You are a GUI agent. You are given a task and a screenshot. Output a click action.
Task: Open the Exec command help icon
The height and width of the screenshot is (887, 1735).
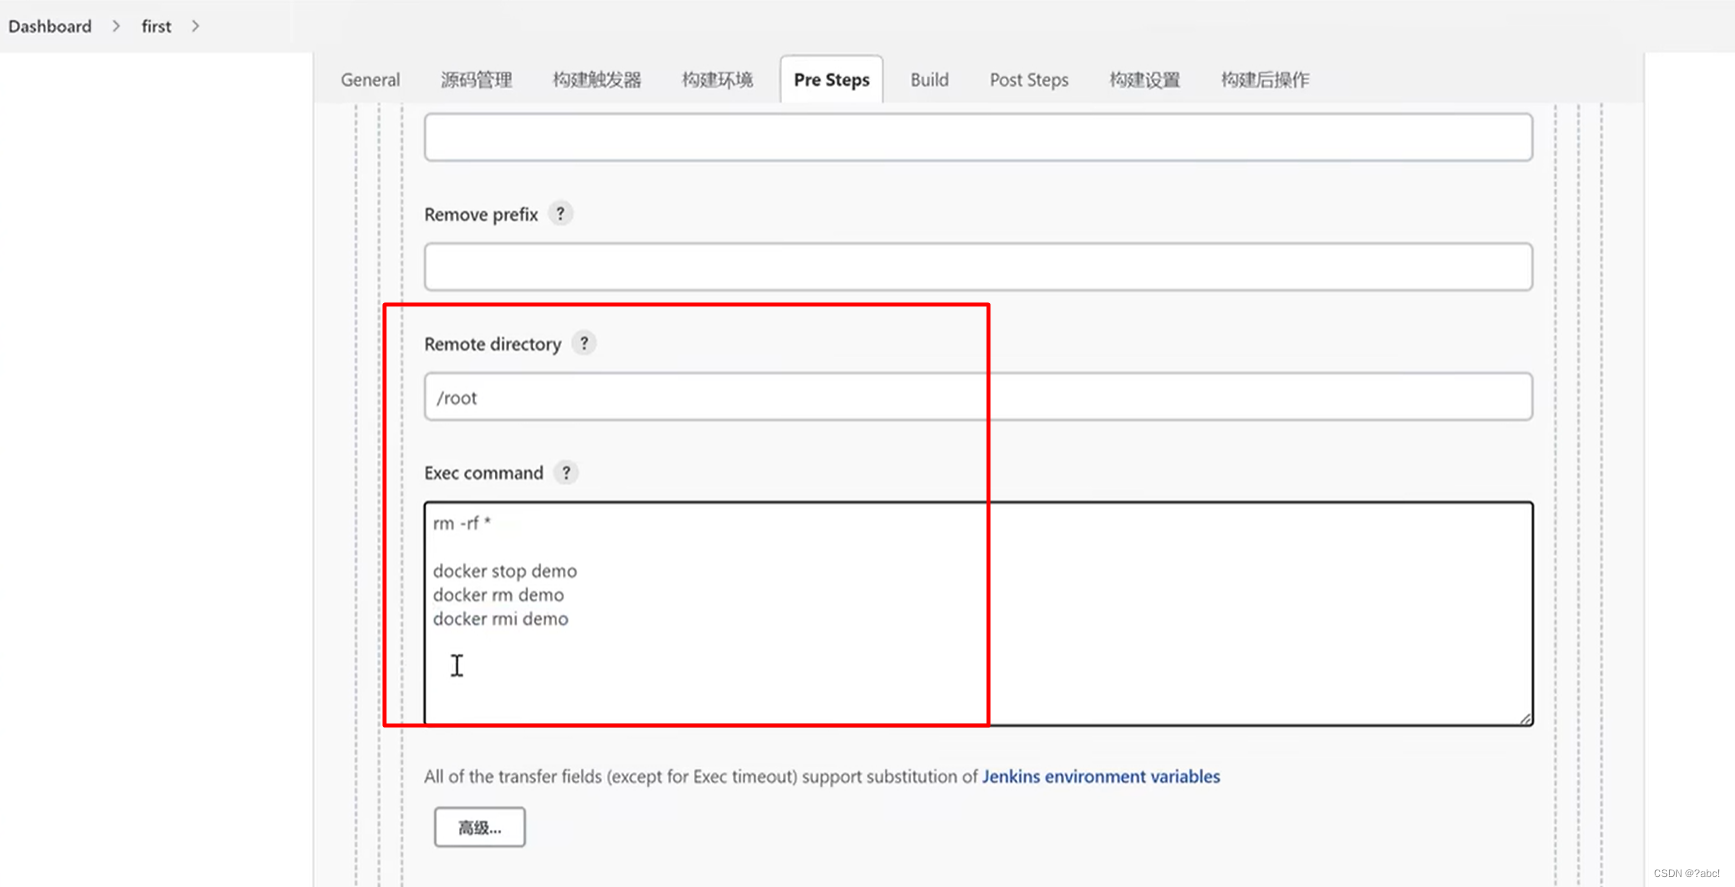[566, 472]
